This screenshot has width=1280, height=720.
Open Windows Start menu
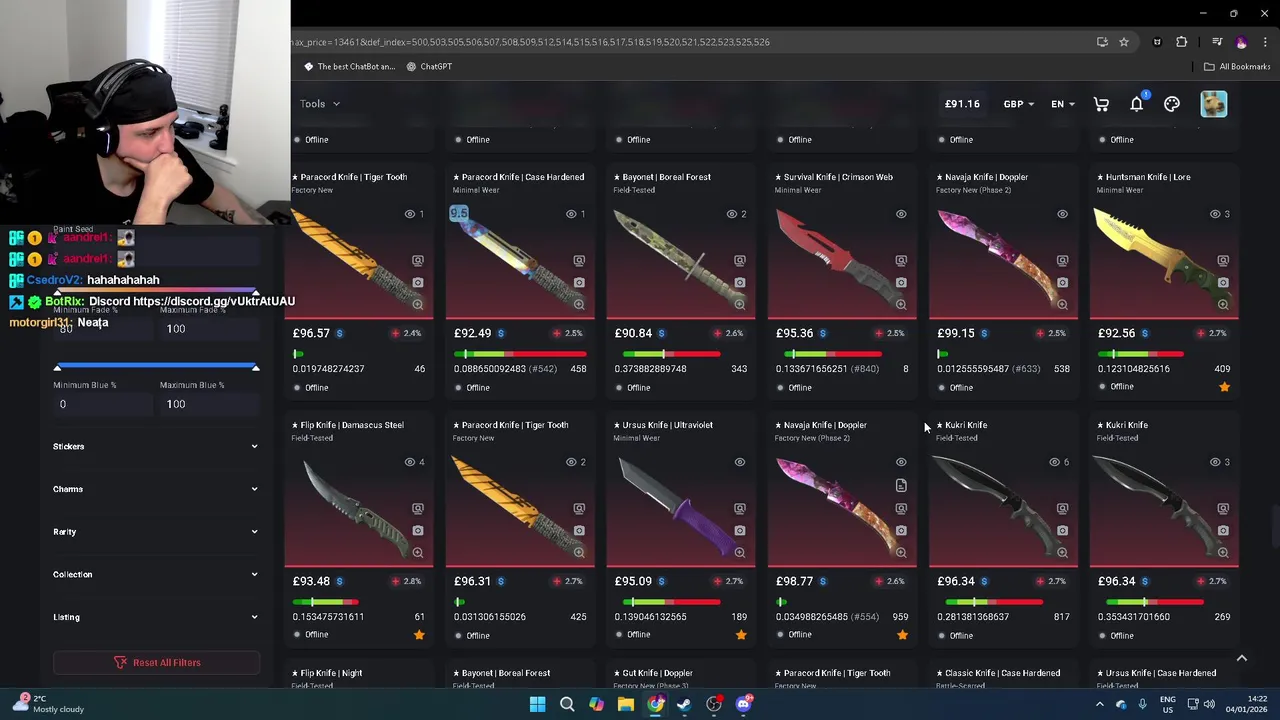[537, 704]
